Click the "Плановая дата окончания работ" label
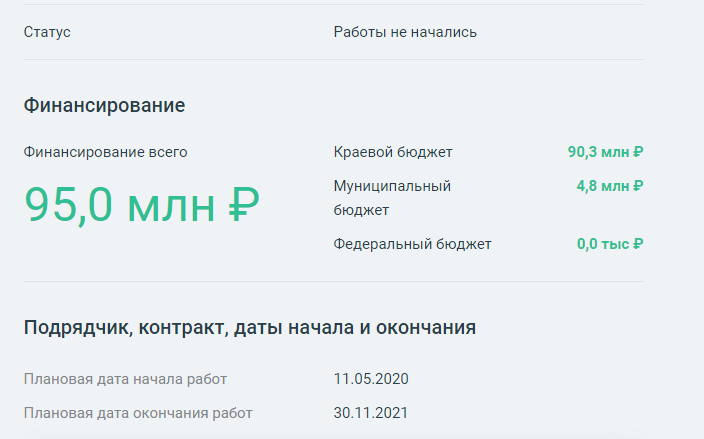 click(138, 412)
